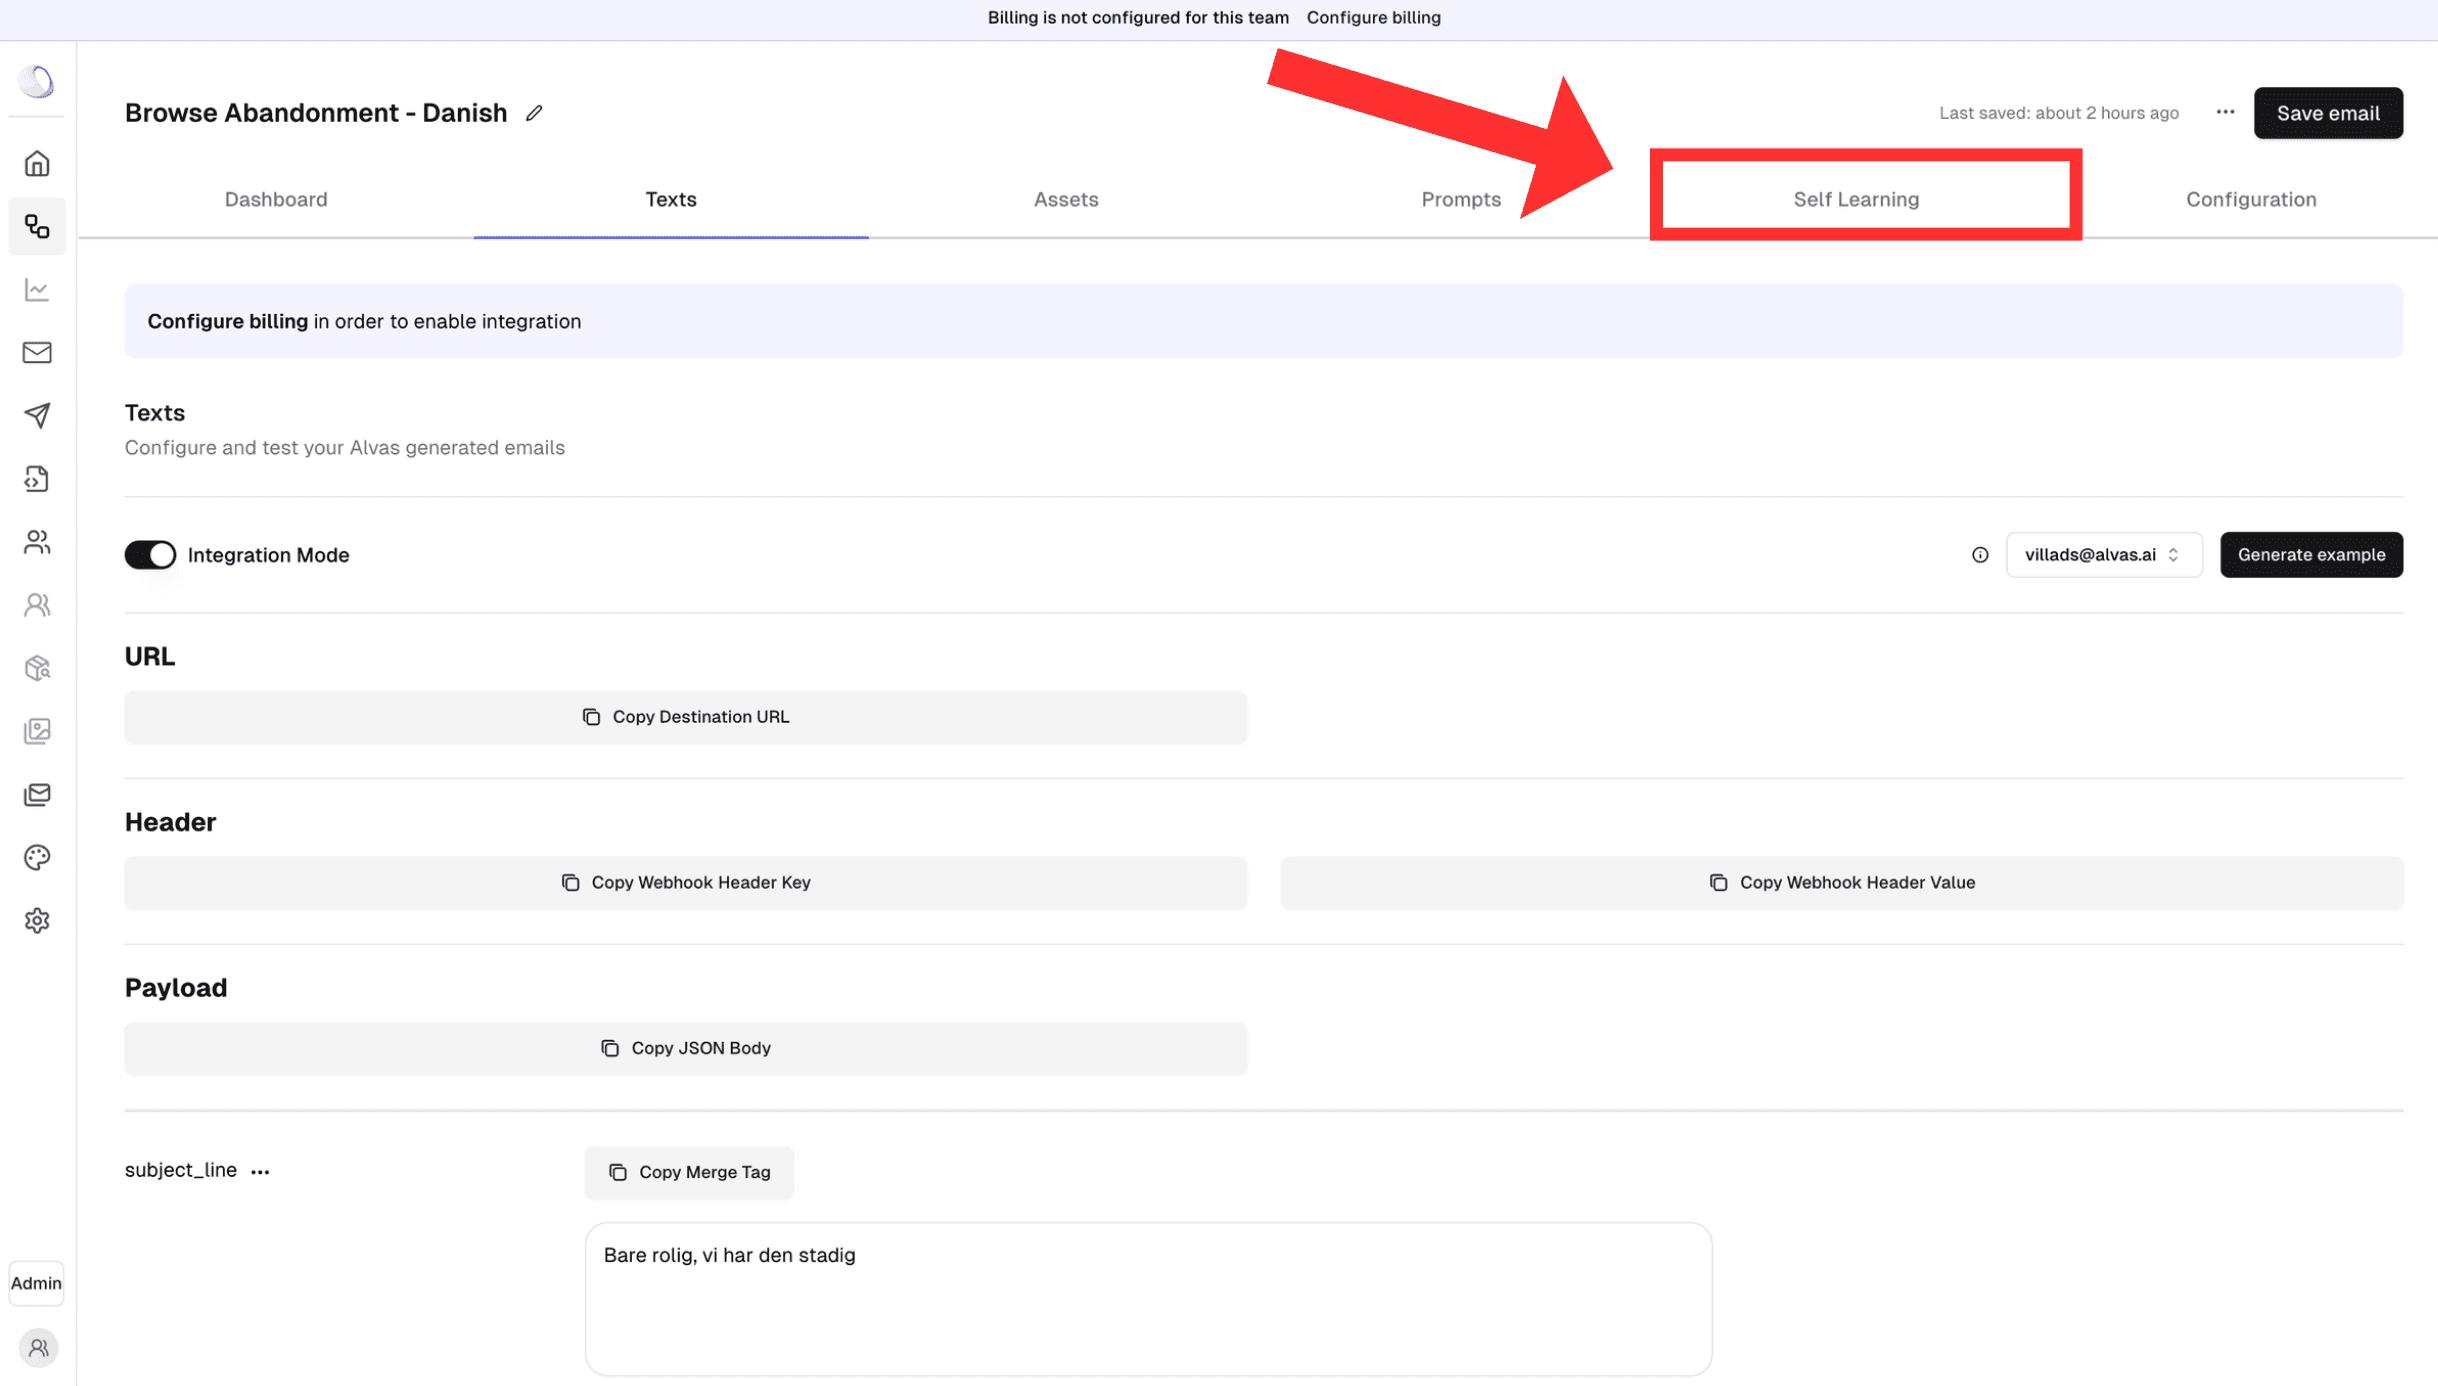Edit email name with pencil icon
The width and height of the screenshot is (2438, 1386).
tap(534, 113)
